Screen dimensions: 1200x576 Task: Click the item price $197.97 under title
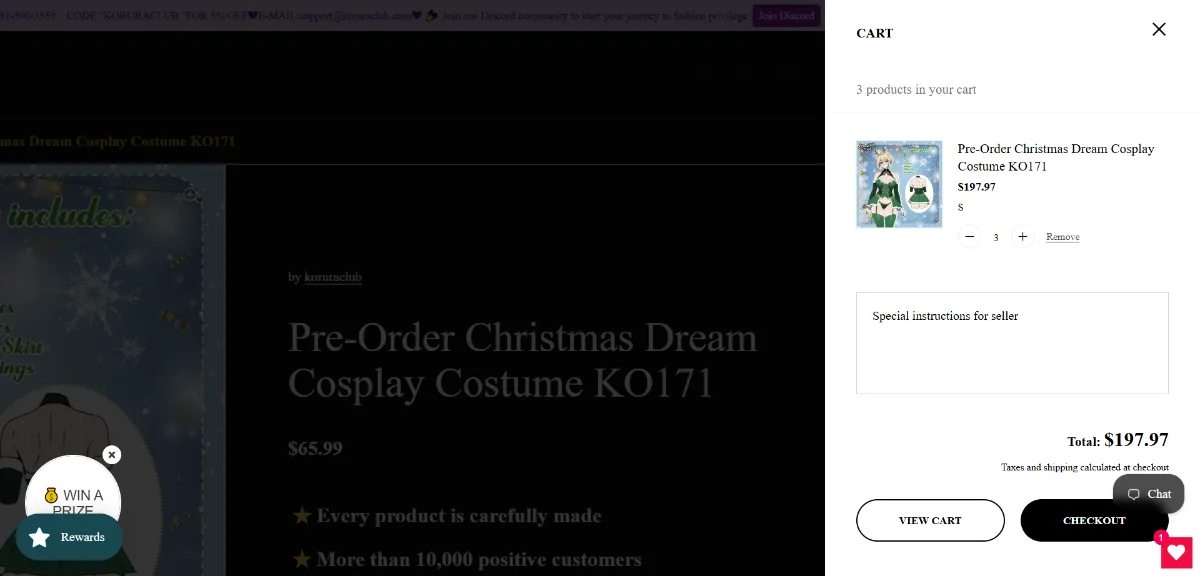[977, 187]
